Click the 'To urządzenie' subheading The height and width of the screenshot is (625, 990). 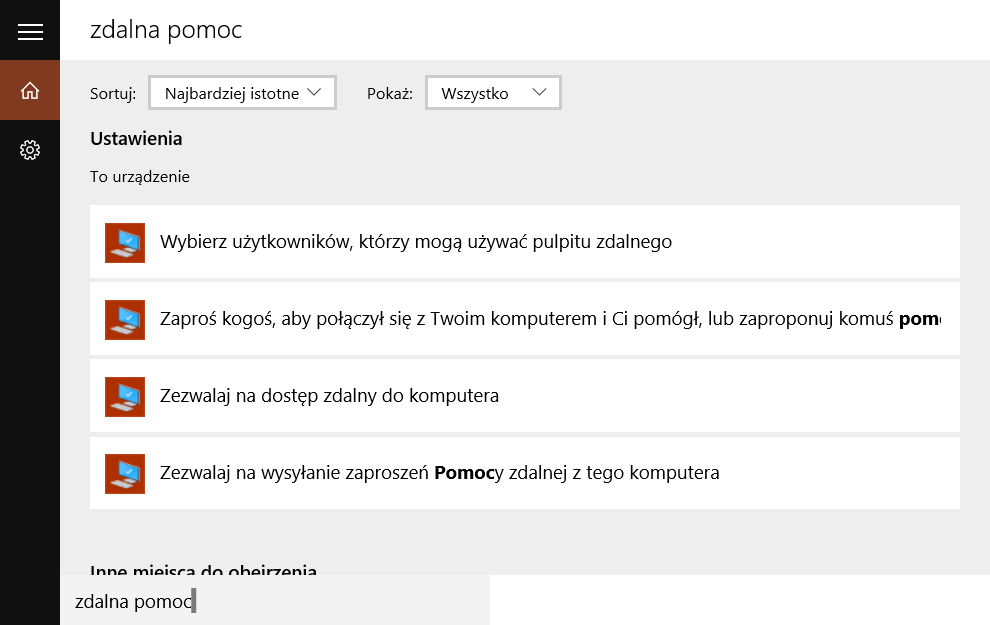(x=139, y=177)
